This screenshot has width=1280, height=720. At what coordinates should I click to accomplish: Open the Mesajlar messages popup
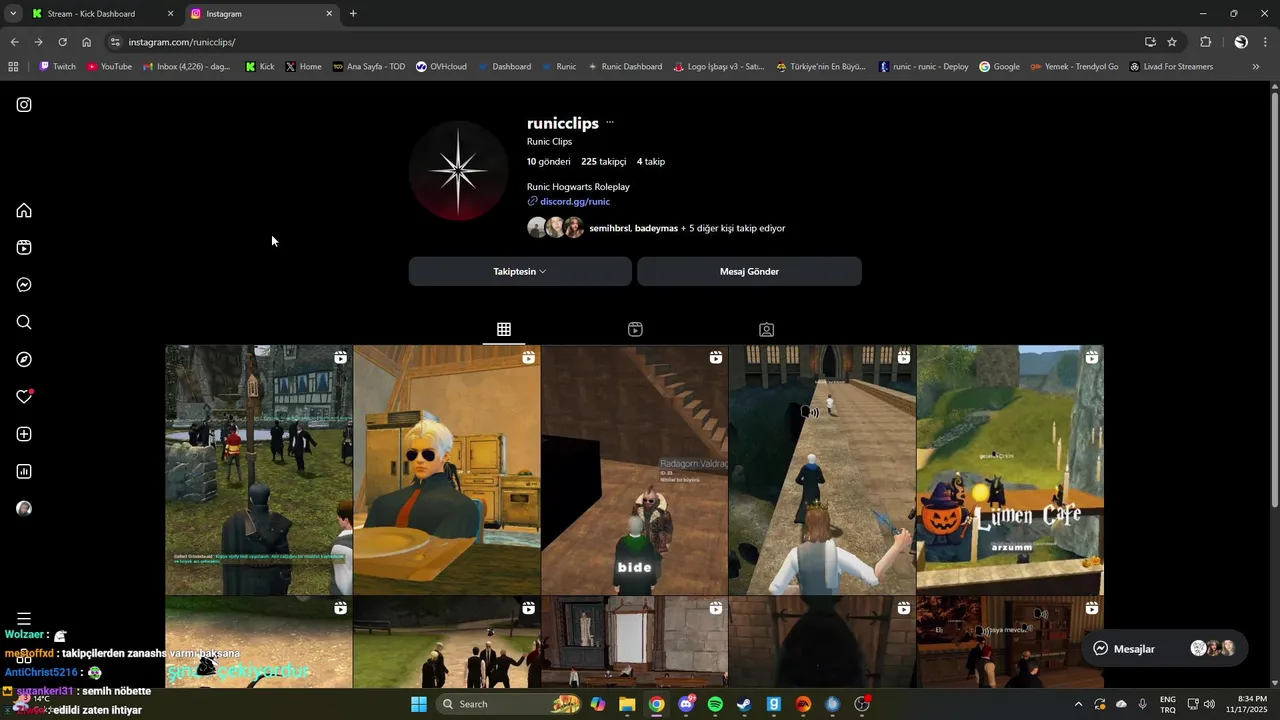(x=1165, y=648)
